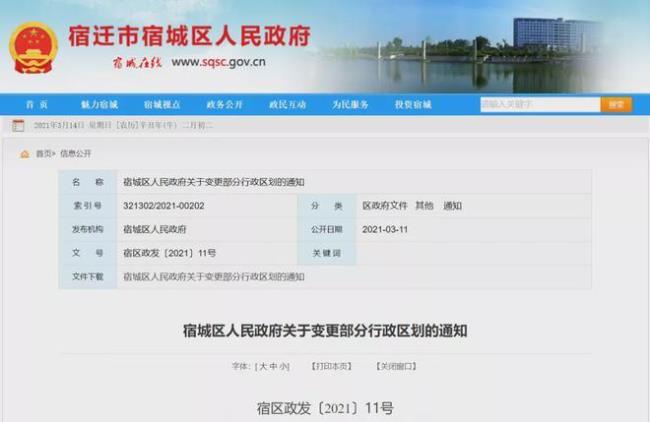This screenshot has width=650, height=422.
Task: Open the 魅力宿城 menu item
Action: tap(99, 104)
